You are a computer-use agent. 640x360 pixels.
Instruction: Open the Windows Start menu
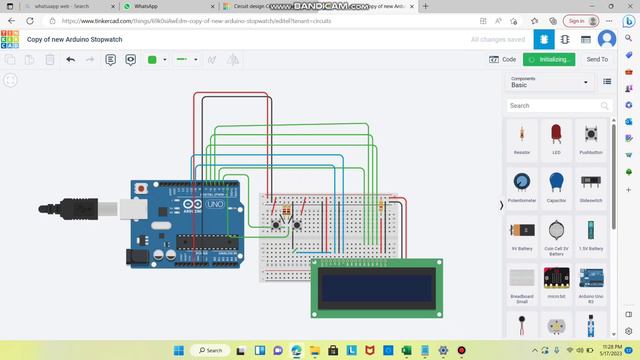[x=179, y=350]
